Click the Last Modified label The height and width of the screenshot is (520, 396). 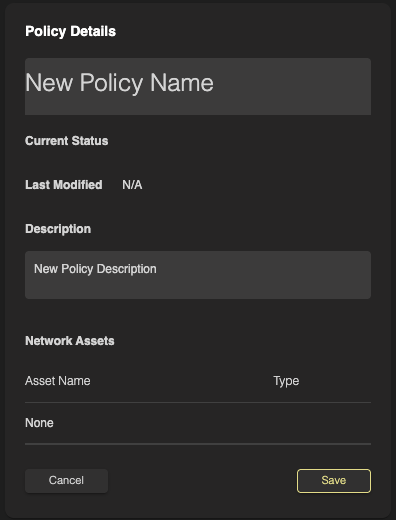64,185
